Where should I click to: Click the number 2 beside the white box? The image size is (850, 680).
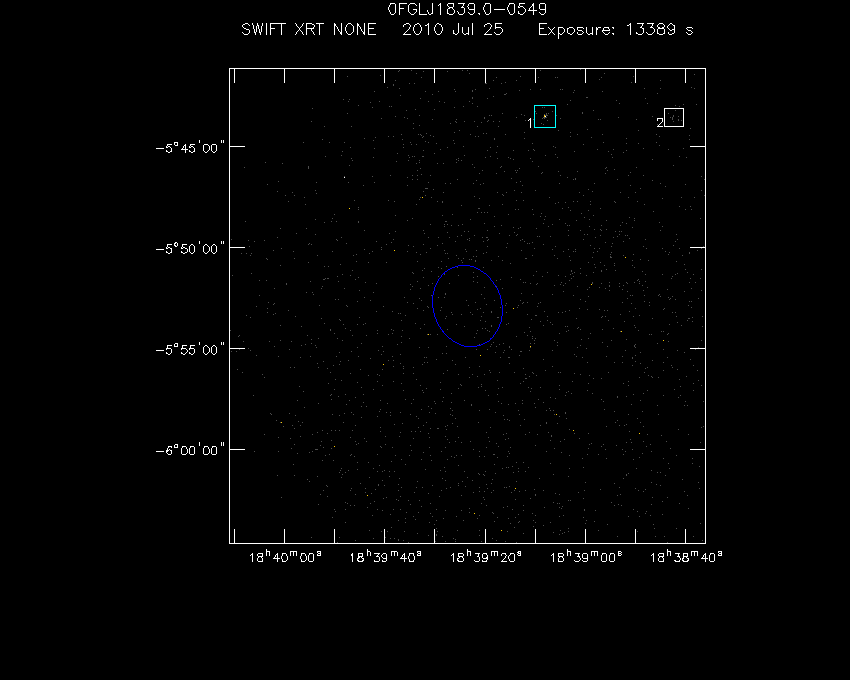[660, 123]
